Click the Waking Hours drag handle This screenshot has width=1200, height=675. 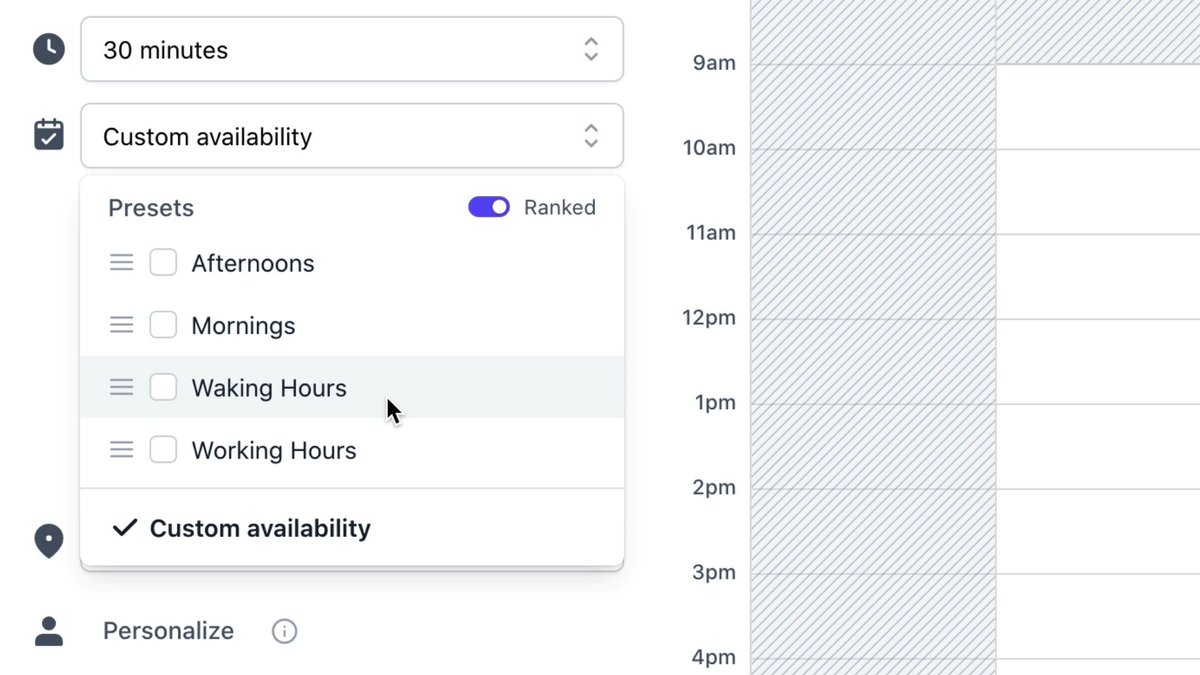[x=121, y=387]
